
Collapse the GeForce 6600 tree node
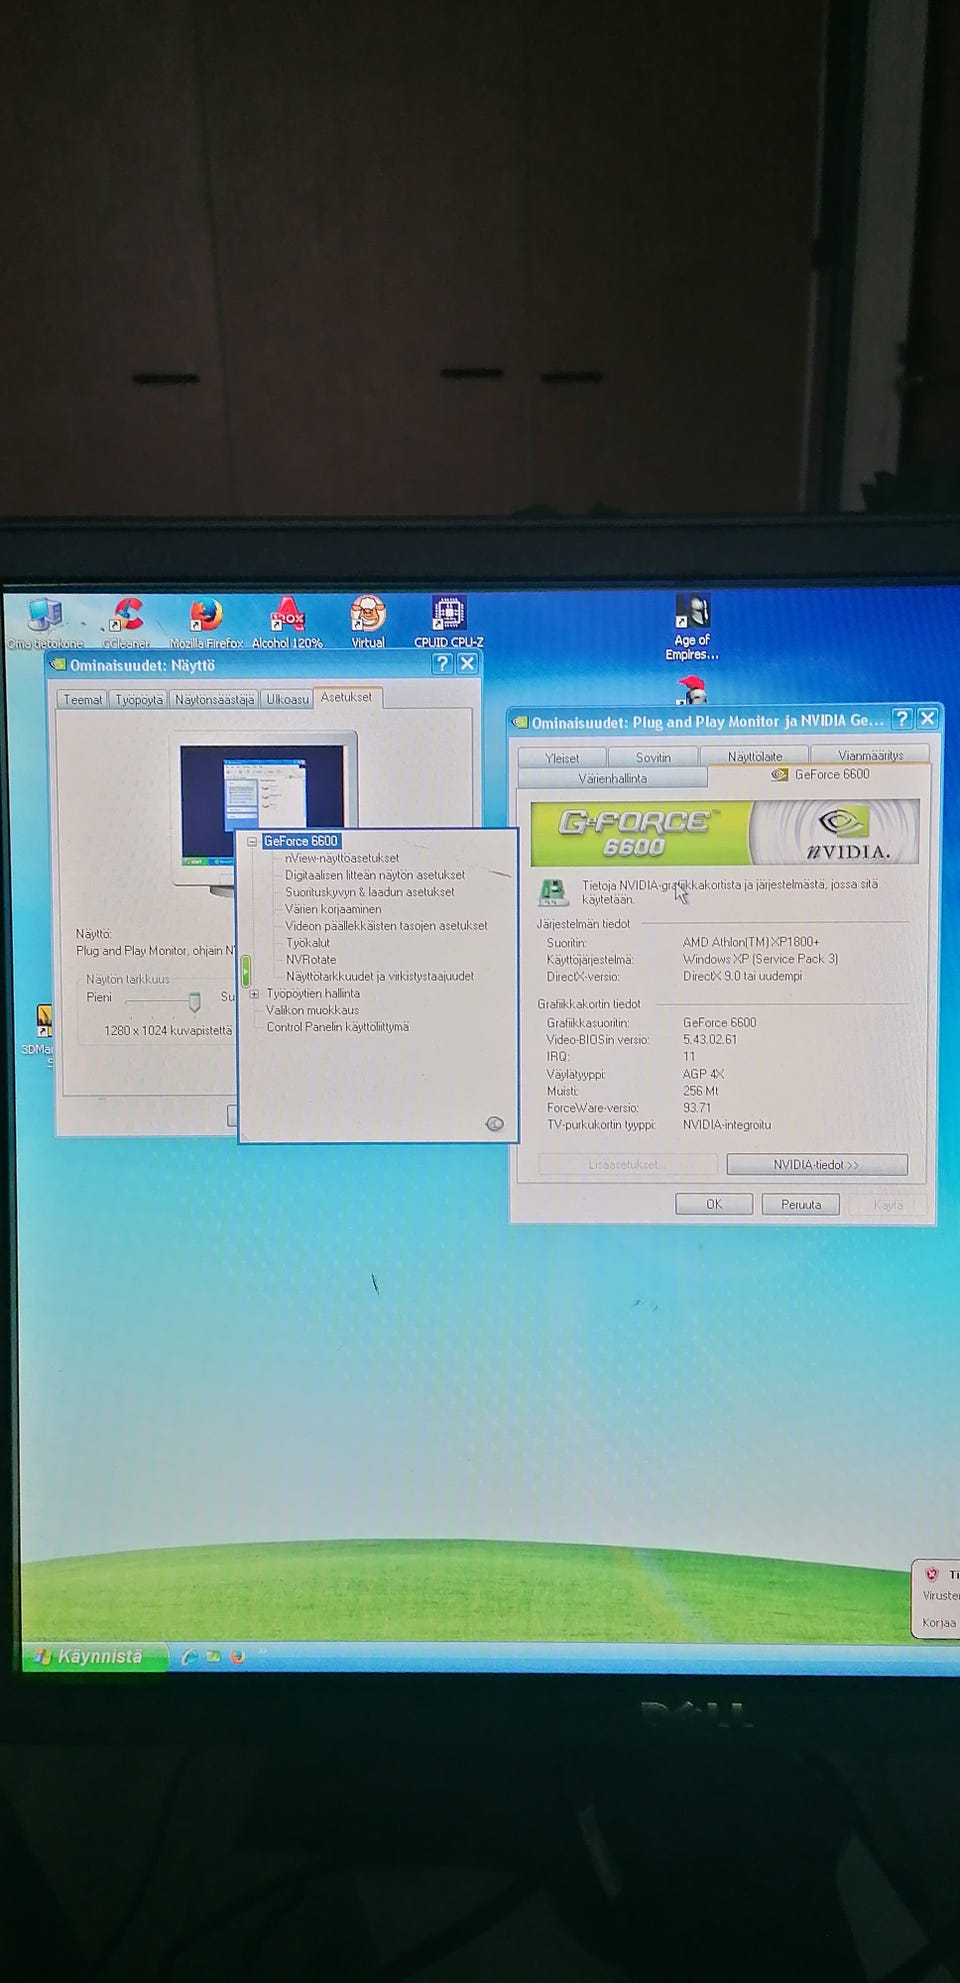(x=252, y=842)
